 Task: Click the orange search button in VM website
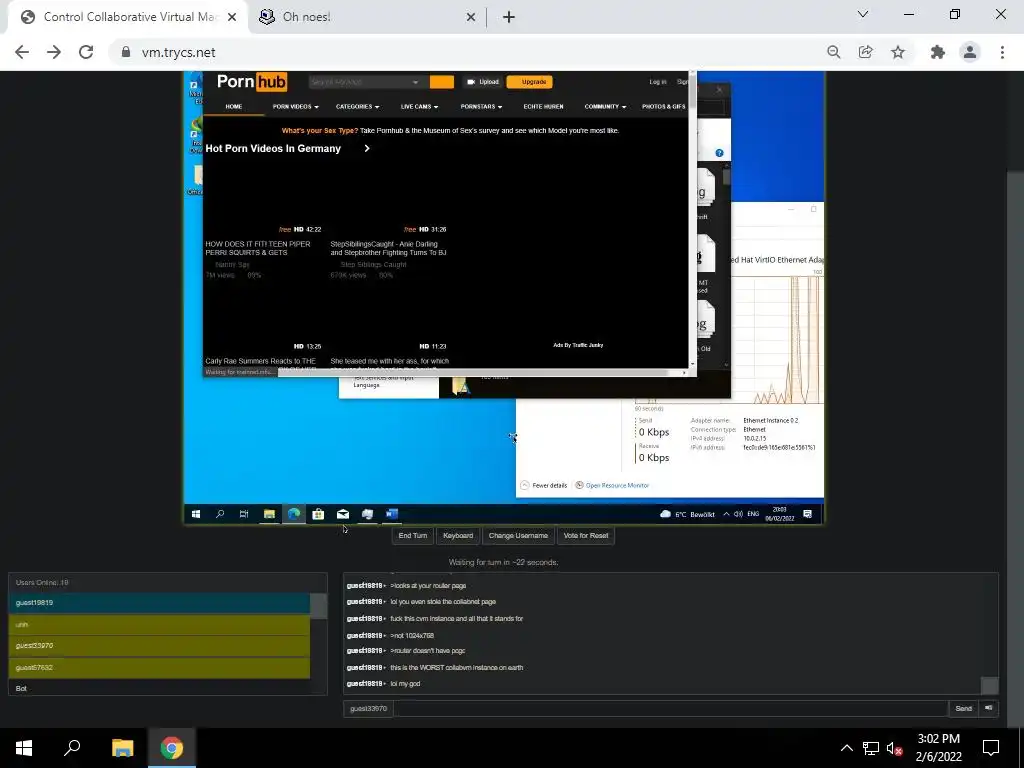pyautogui.click(x=441, y=82)
